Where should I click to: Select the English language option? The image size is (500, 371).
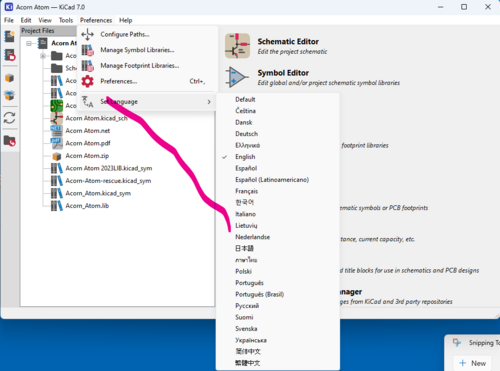pyautogui.click(x=278, y=157)
